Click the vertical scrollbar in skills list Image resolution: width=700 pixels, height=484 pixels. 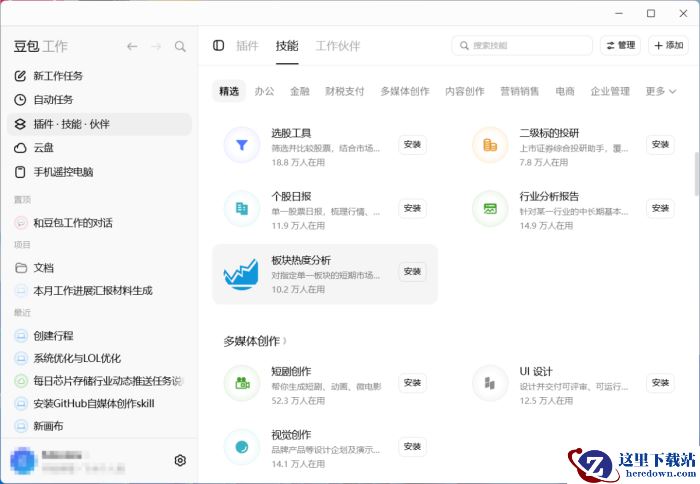pyautogui.click(x=696, y=174)
